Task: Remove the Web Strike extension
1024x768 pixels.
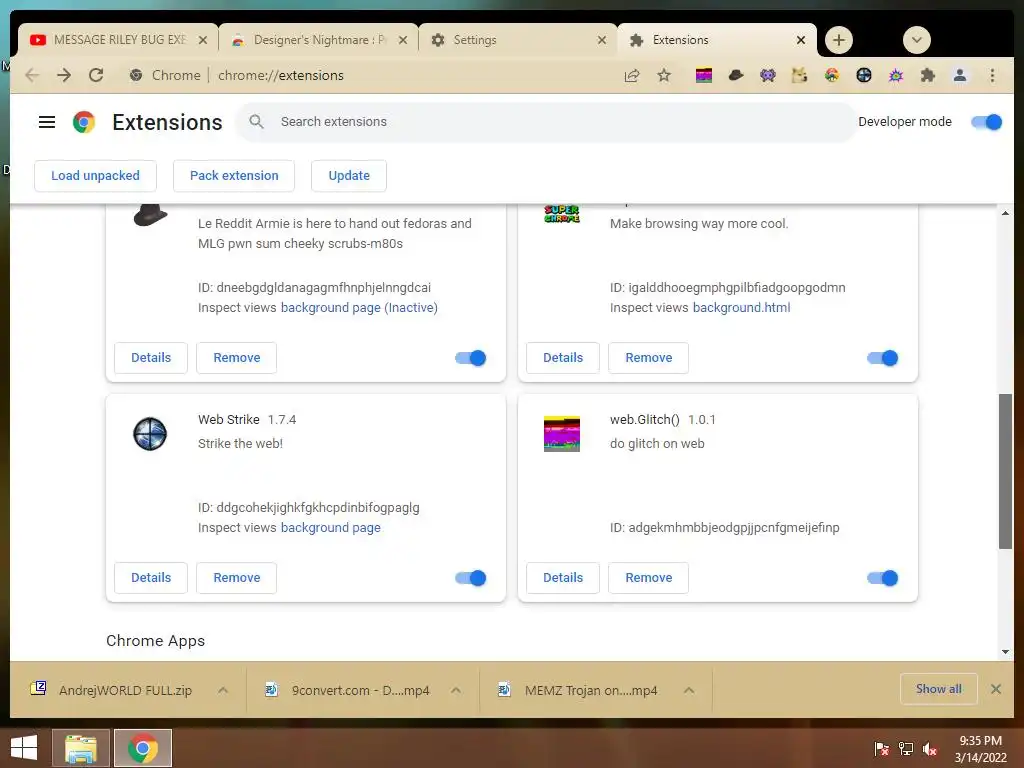Action: point(236,578)
